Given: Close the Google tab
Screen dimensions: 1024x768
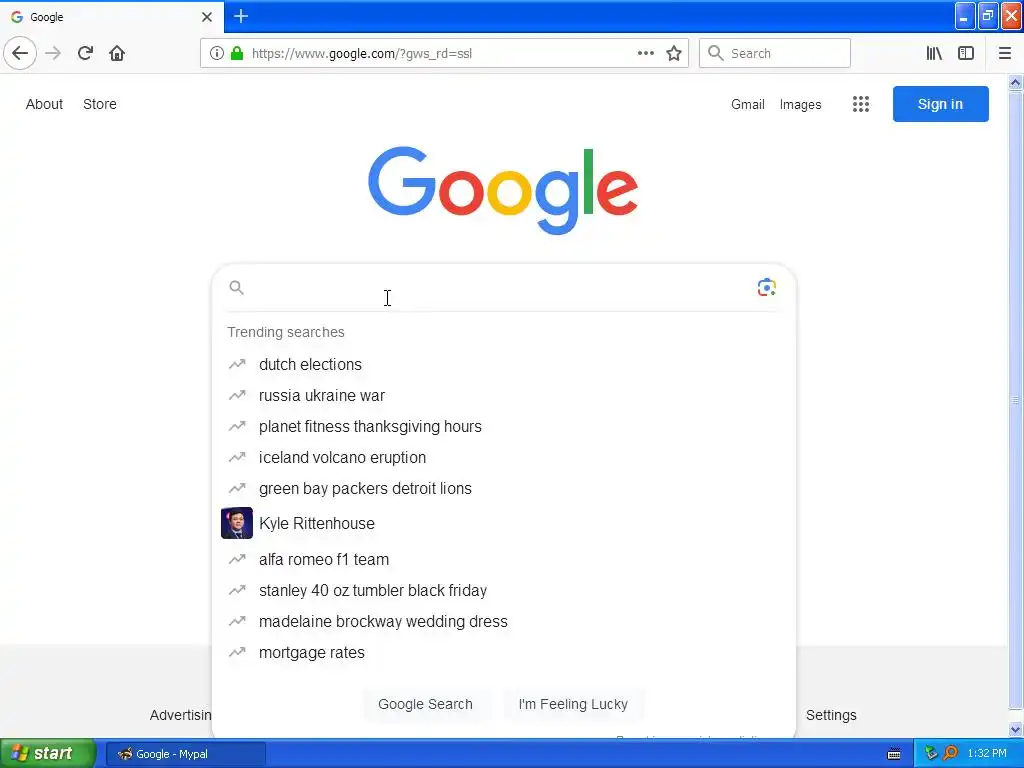Looking at the screenshot, I should click(x=206, y=17).
